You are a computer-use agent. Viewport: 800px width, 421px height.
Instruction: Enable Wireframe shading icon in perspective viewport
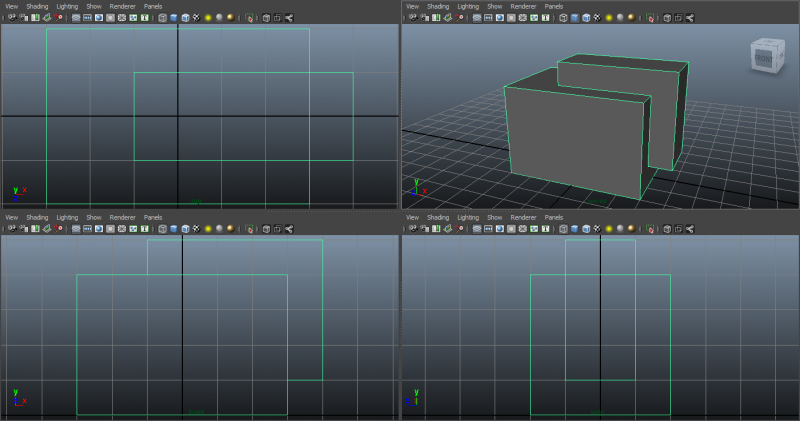562,18
